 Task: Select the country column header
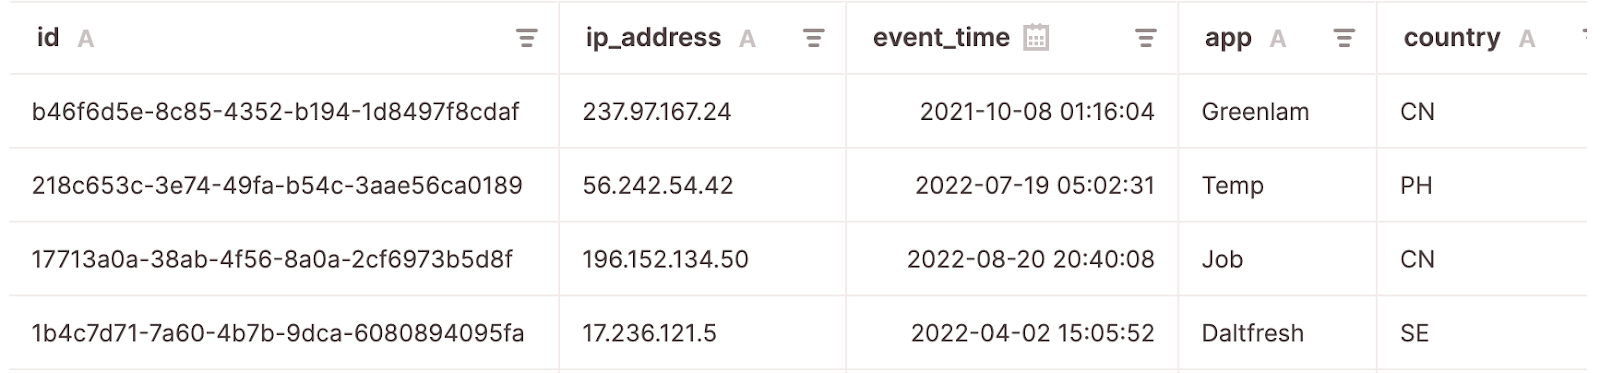(x=1482, y=38)
